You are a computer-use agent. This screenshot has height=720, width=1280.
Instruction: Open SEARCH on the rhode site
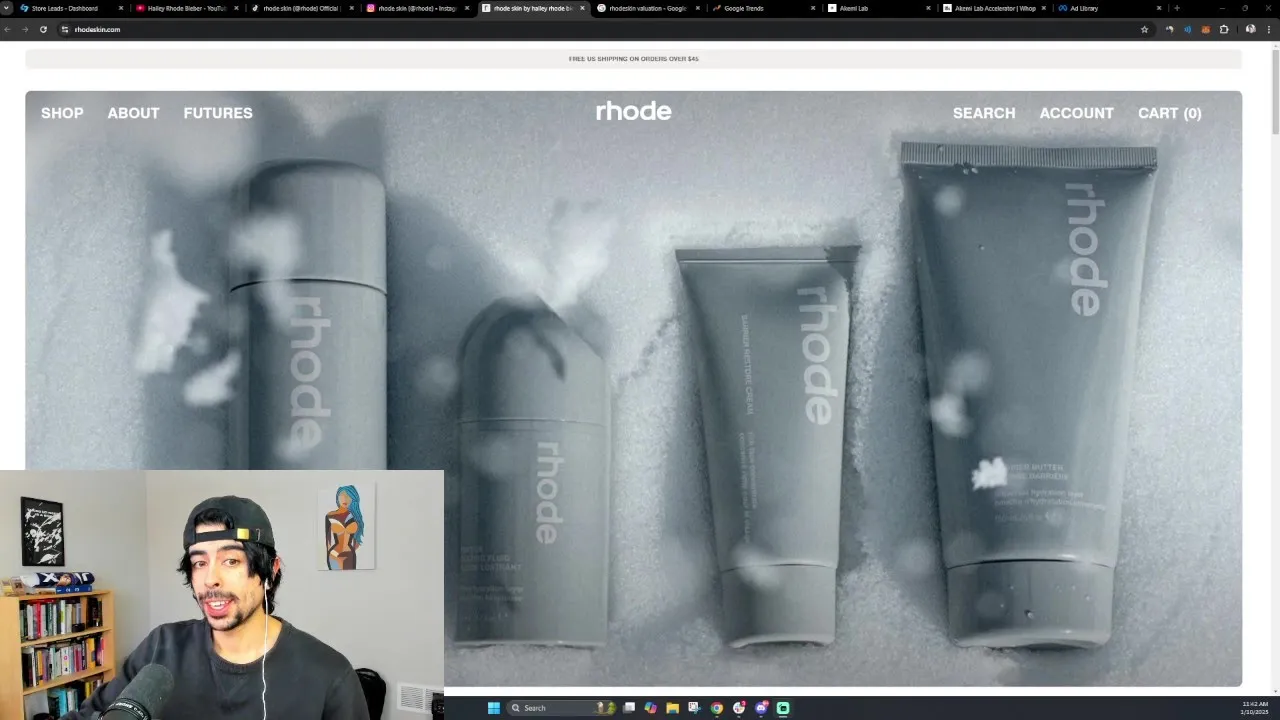point(984,113)
